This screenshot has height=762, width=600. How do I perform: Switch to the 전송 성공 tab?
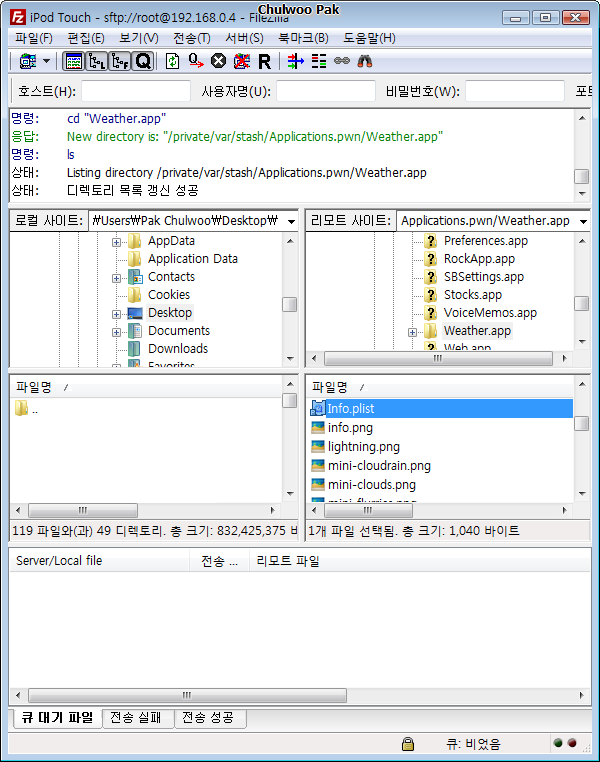pyautogui.click(x=208, y=717)
